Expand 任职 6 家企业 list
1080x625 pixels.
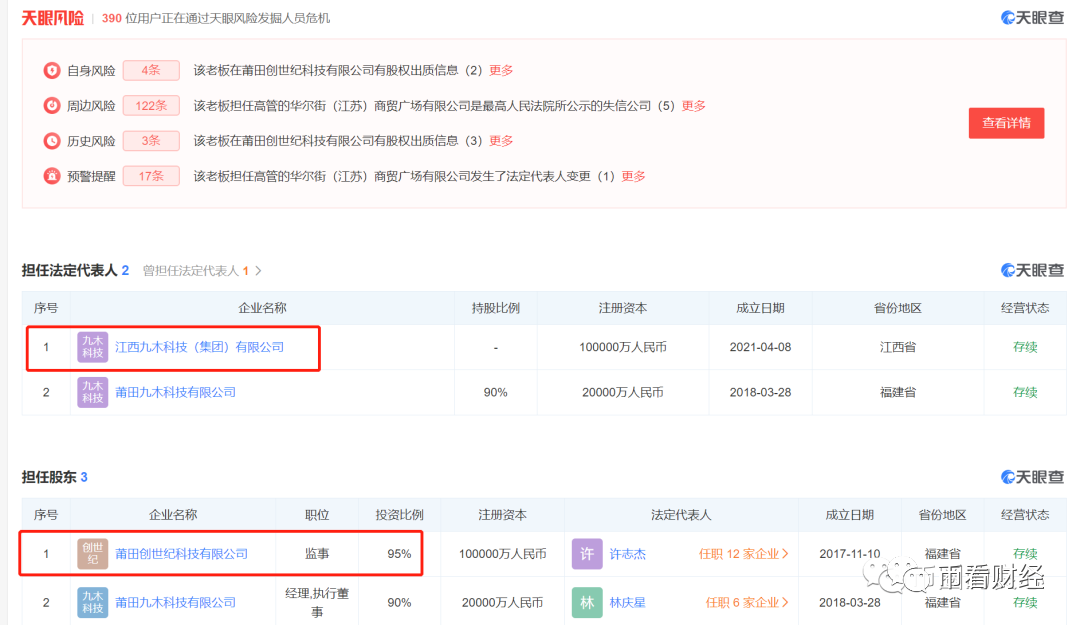click(747, 602)
